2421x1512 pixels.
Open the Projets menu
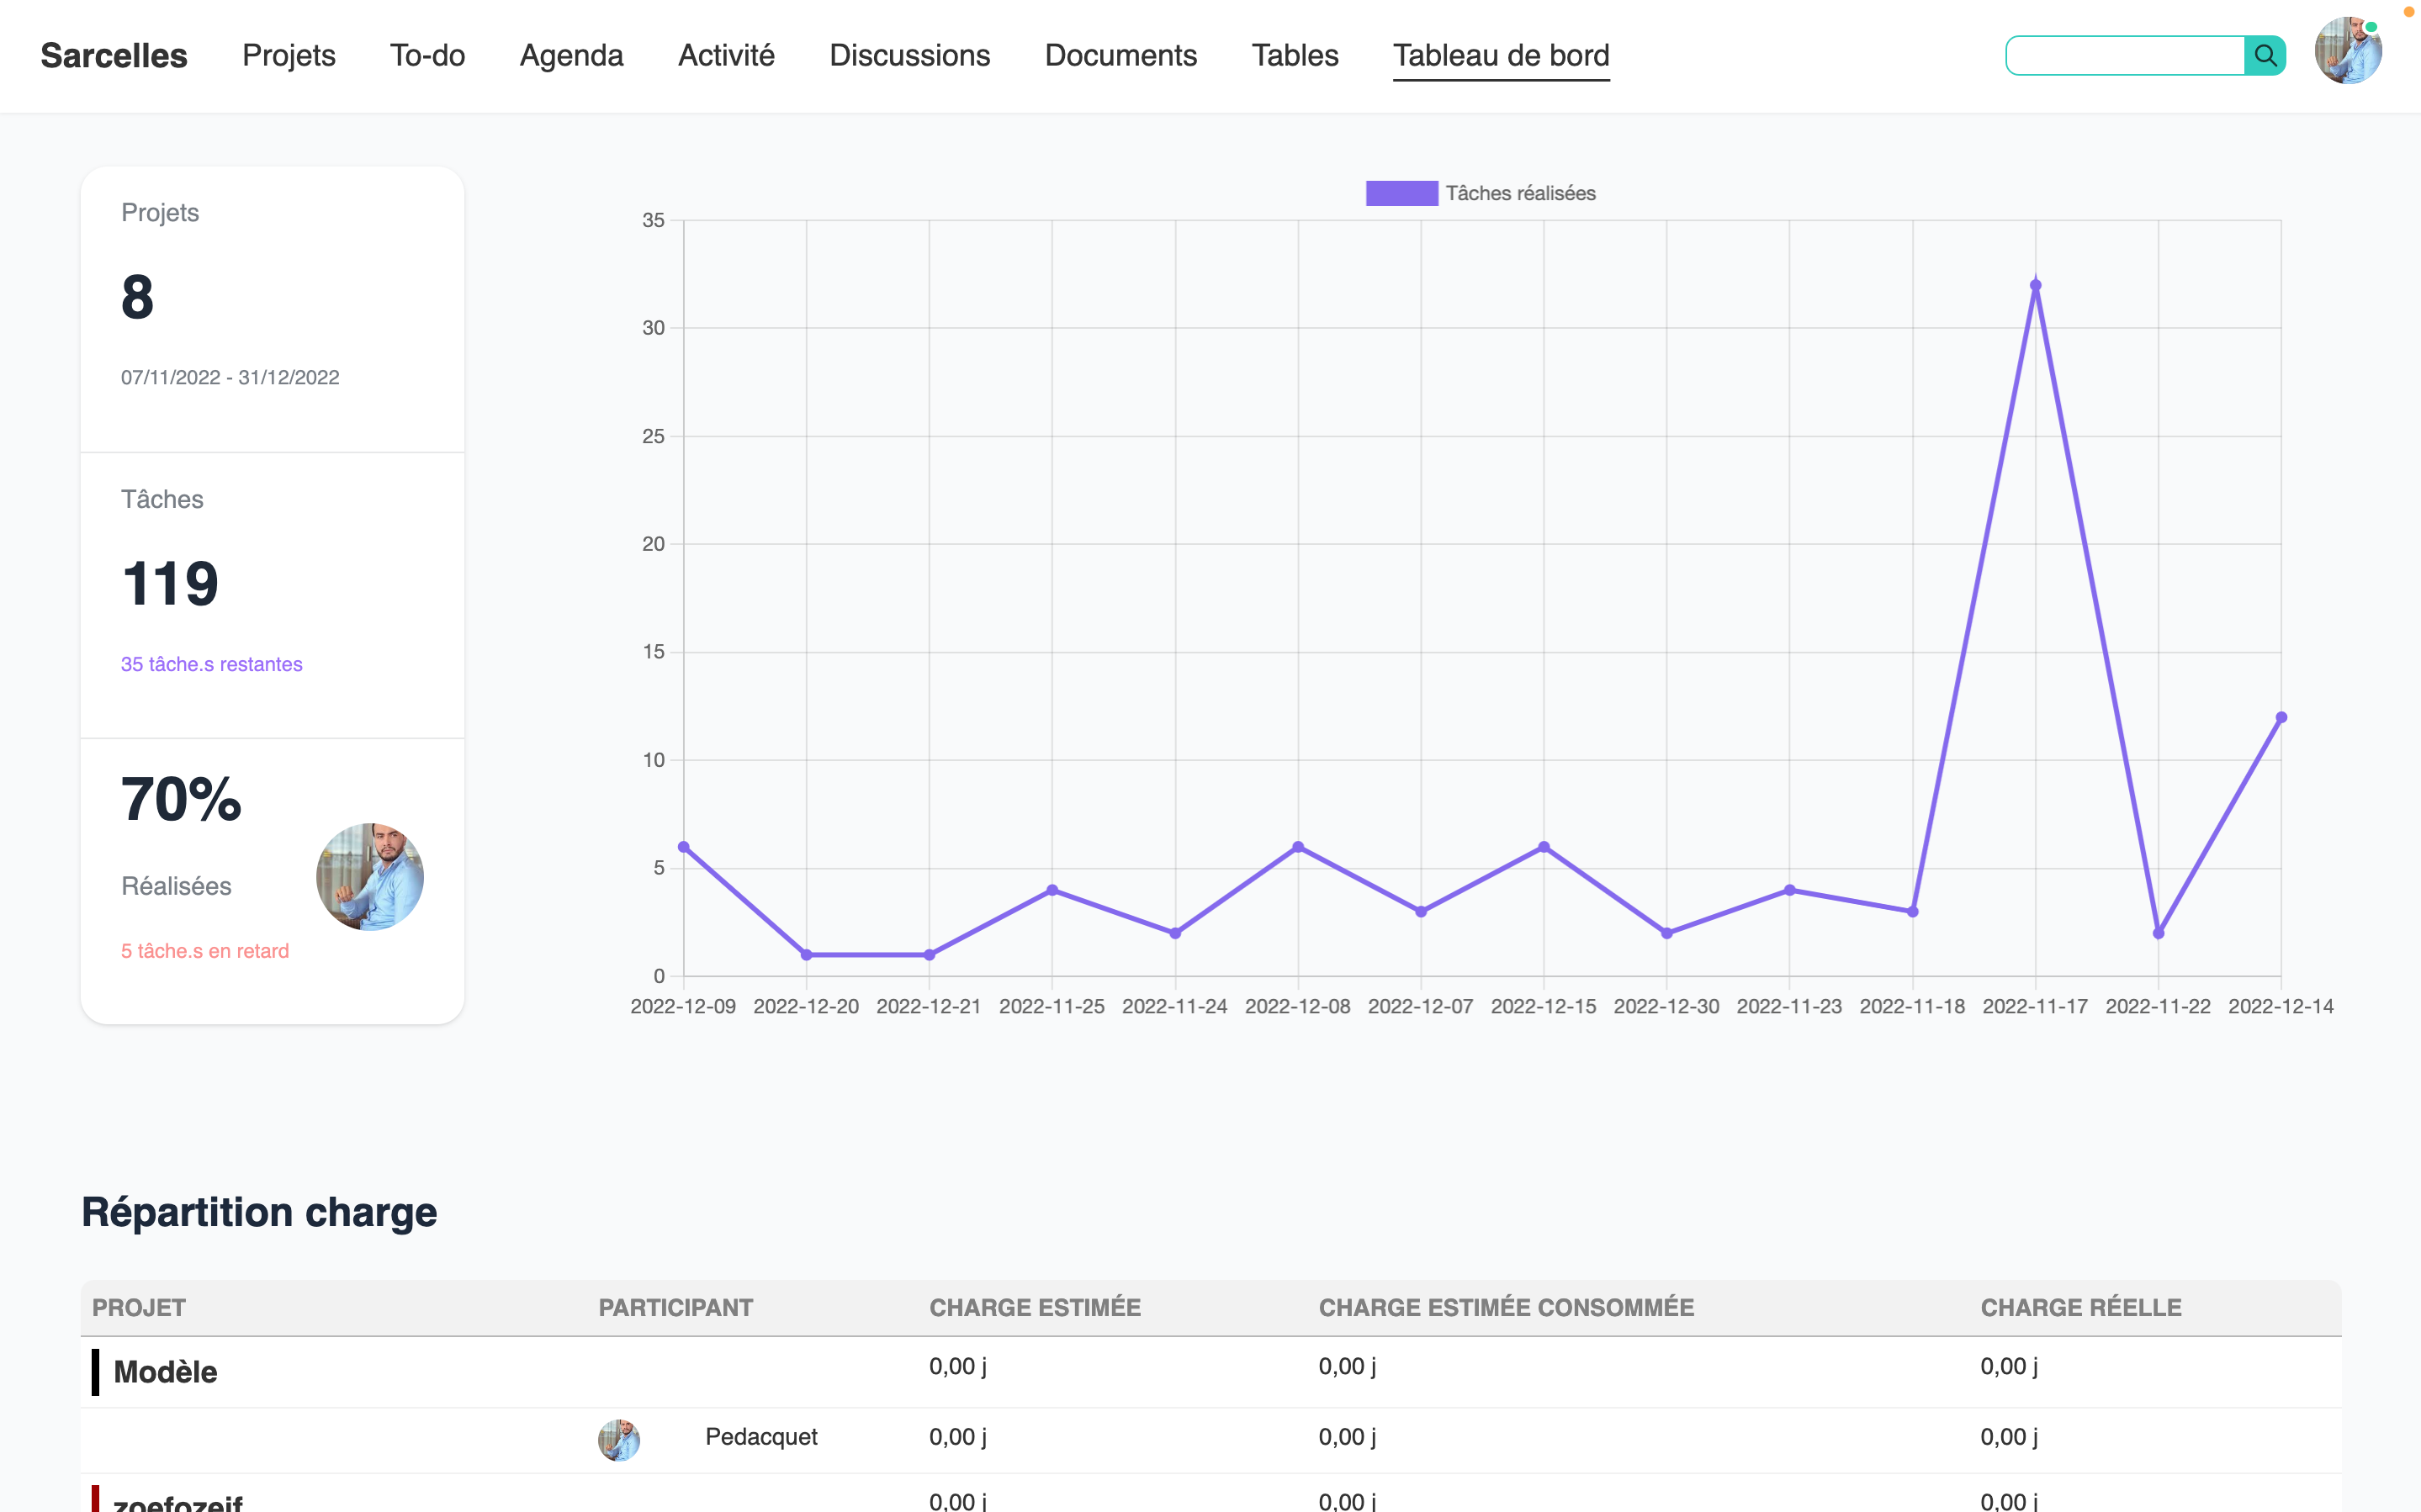point(288,55)
